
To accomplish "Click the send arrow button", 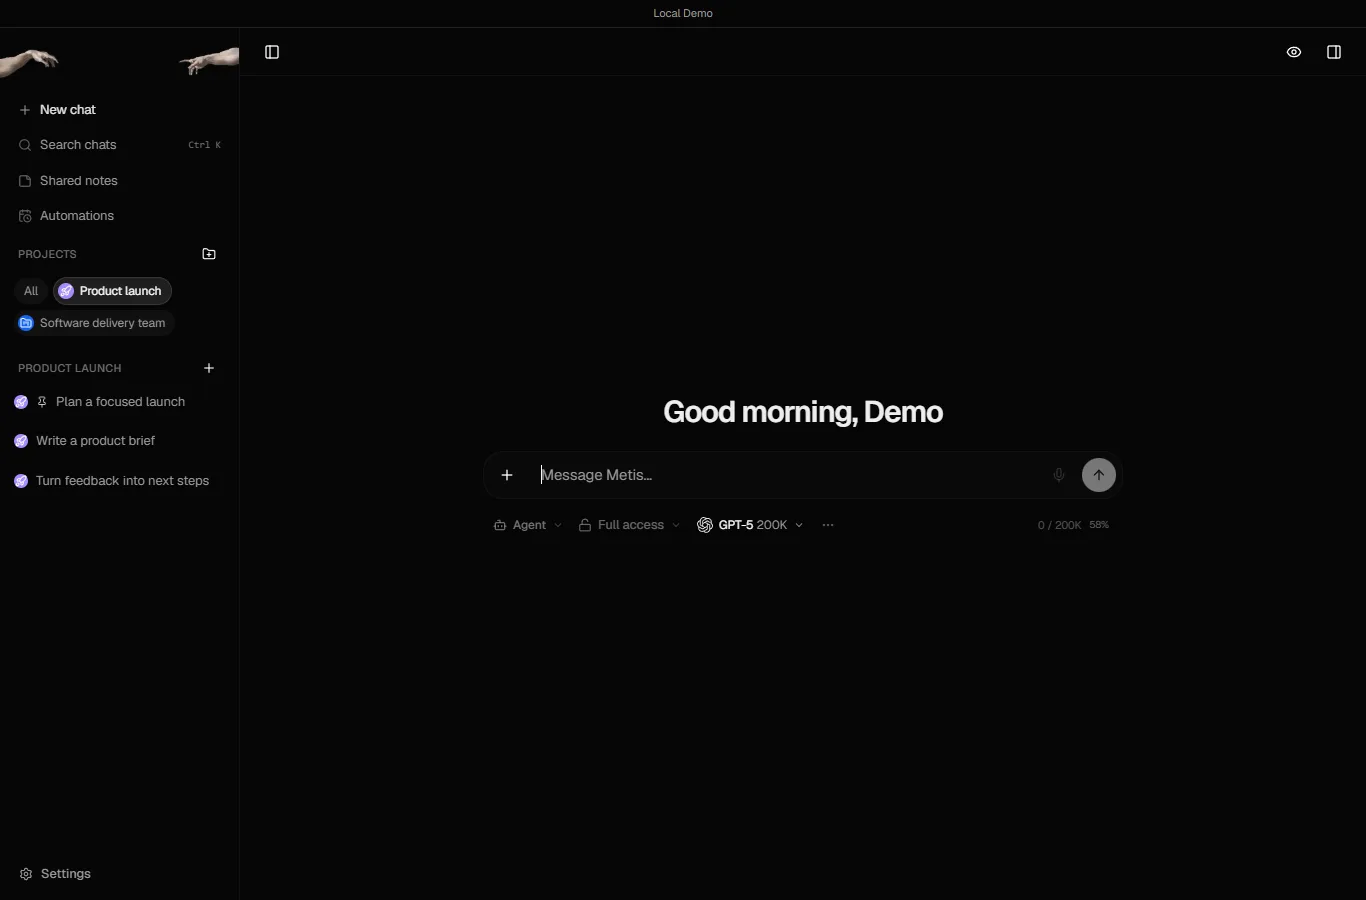I will tap(1099, 475).
